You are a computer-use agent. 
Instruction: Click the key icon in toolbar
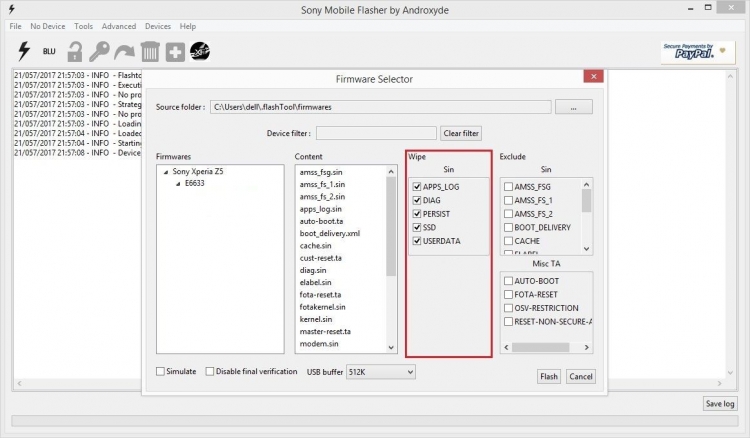tap(99, 52)
